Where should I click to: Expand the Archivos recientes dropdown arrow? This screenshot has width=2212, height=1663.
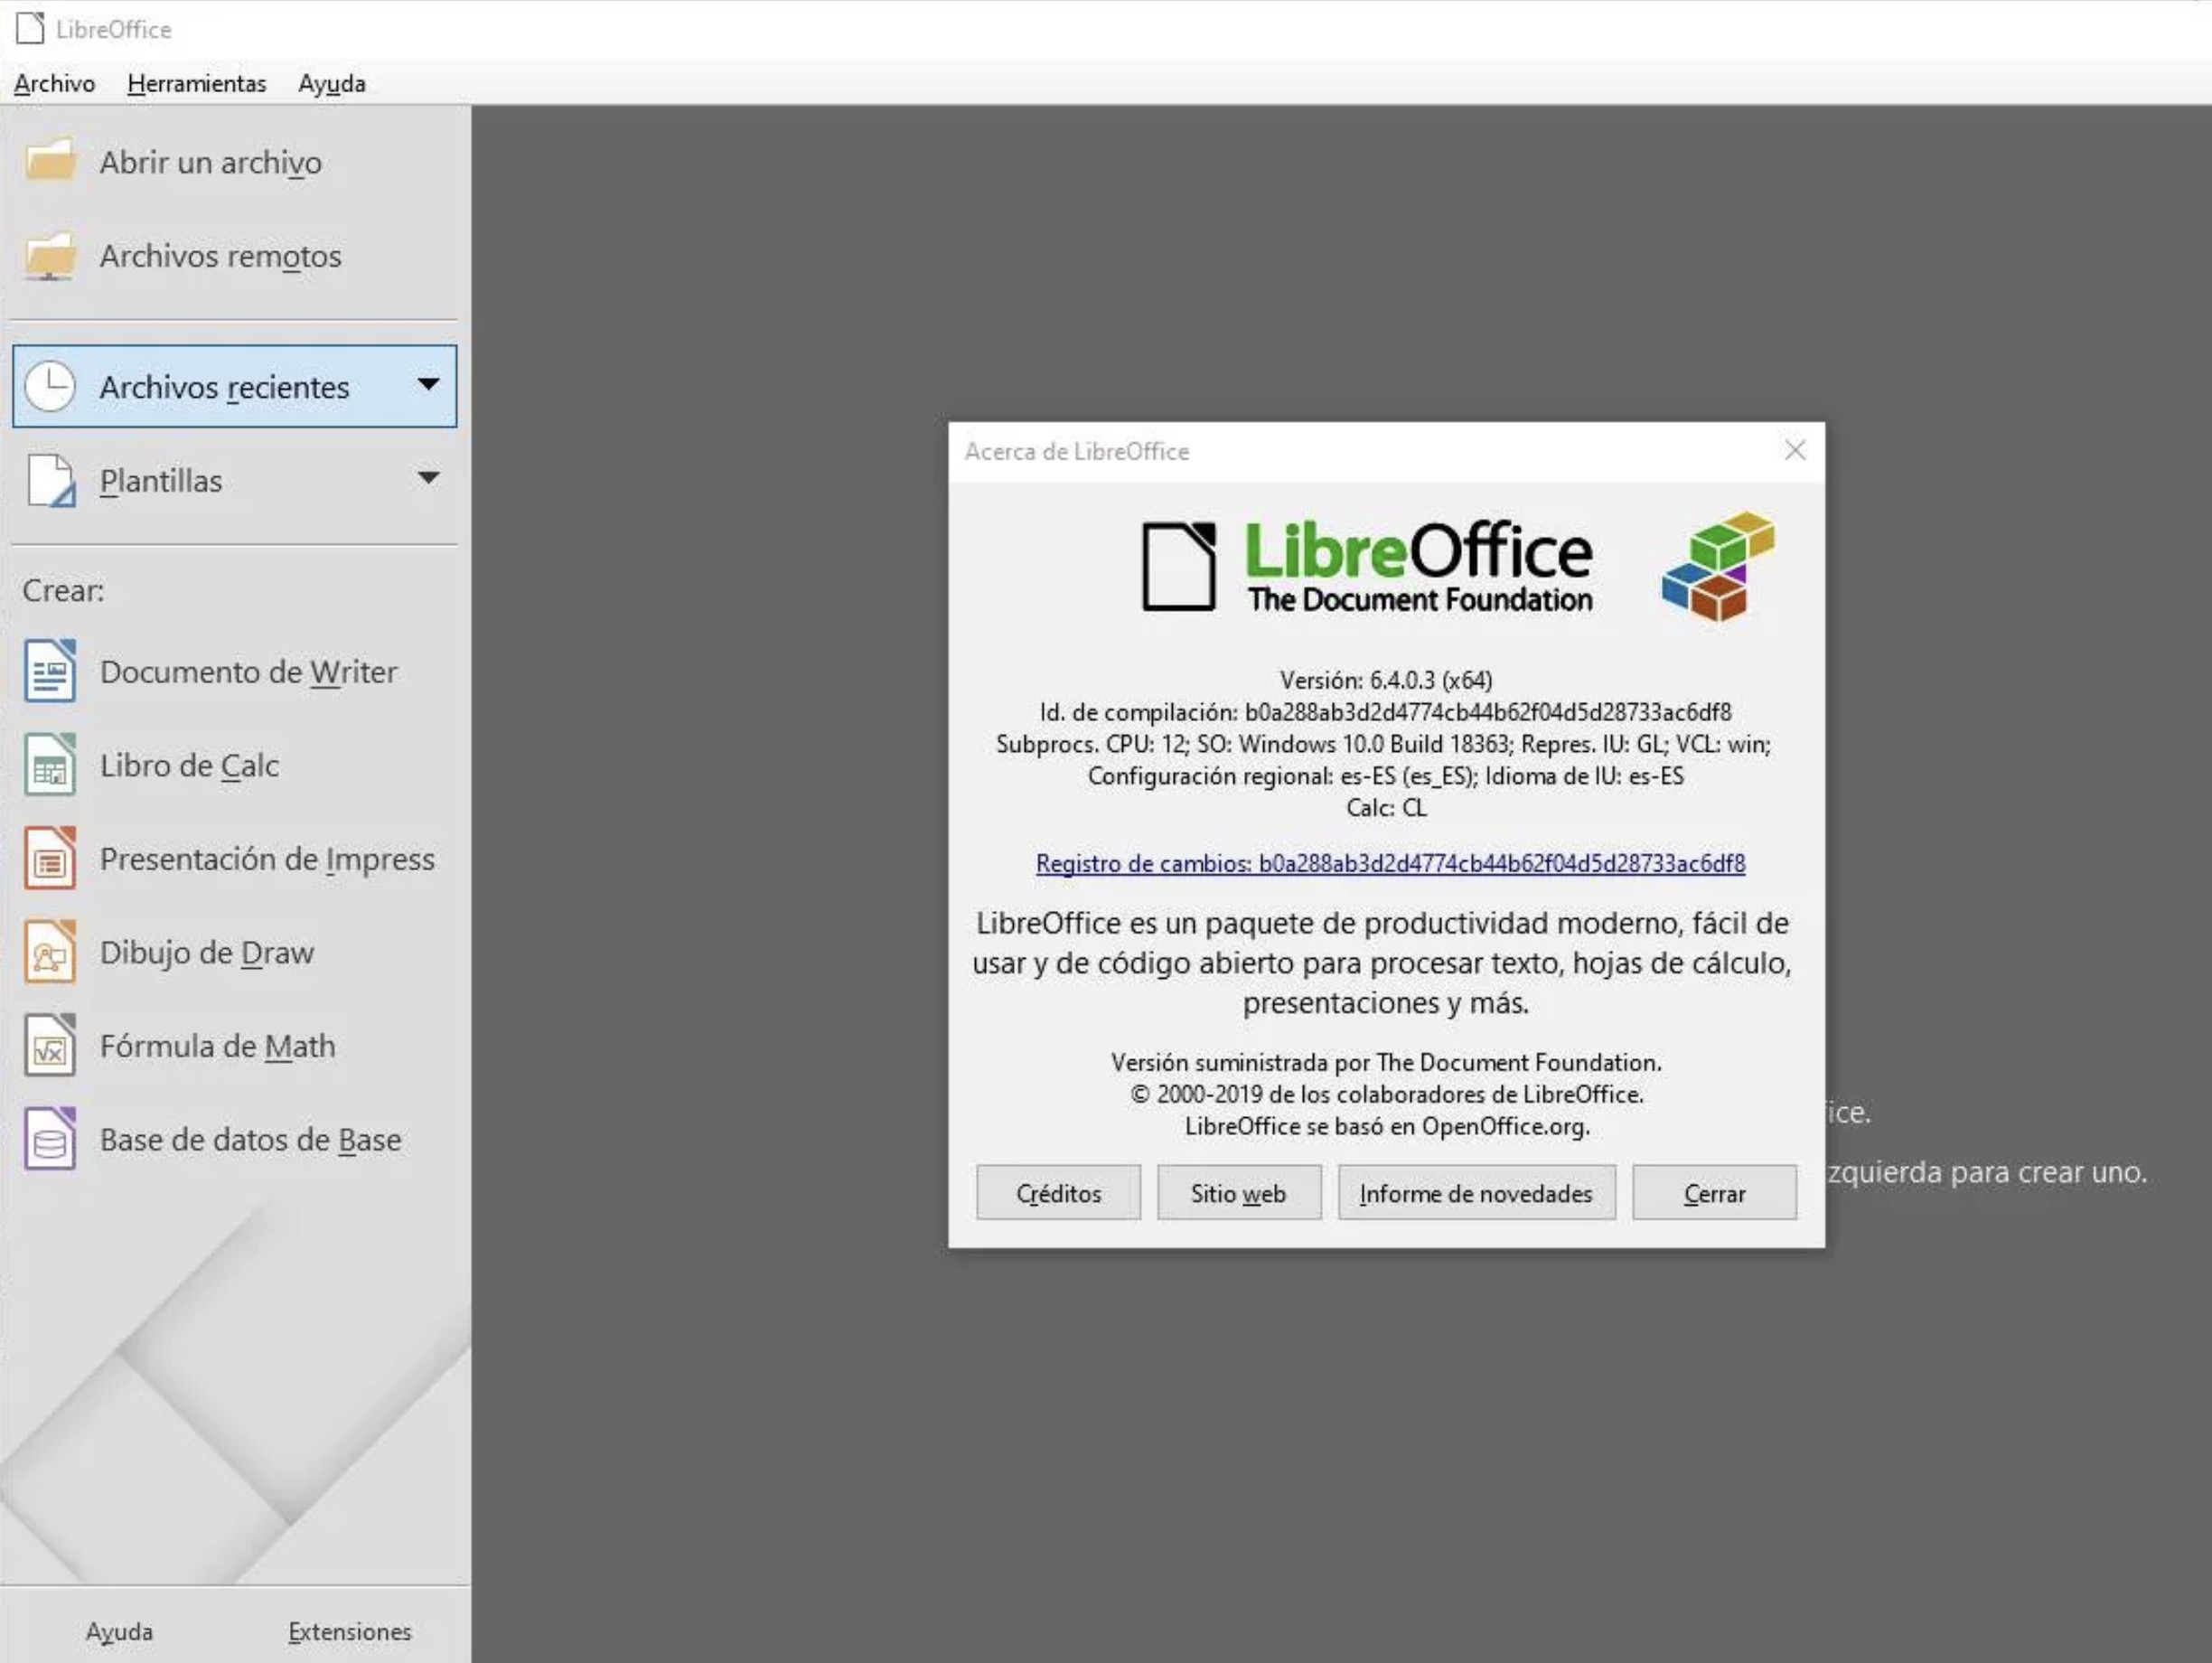tap(428, 385)
